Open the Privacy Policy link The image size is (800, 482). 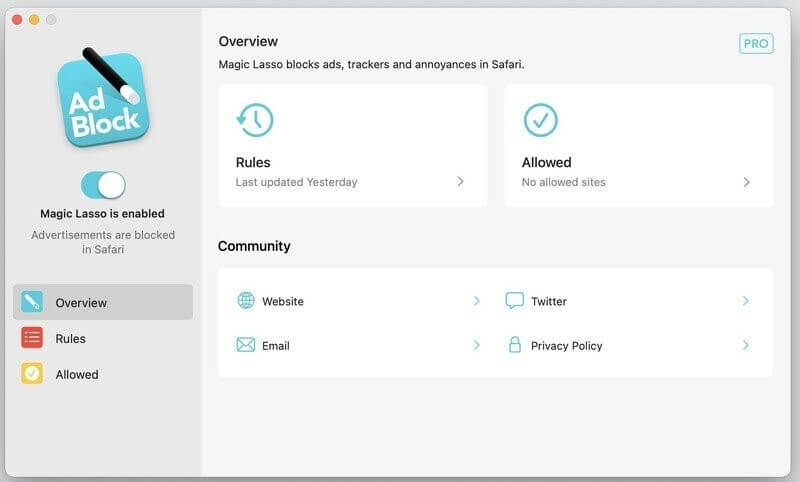click(566, 346)
